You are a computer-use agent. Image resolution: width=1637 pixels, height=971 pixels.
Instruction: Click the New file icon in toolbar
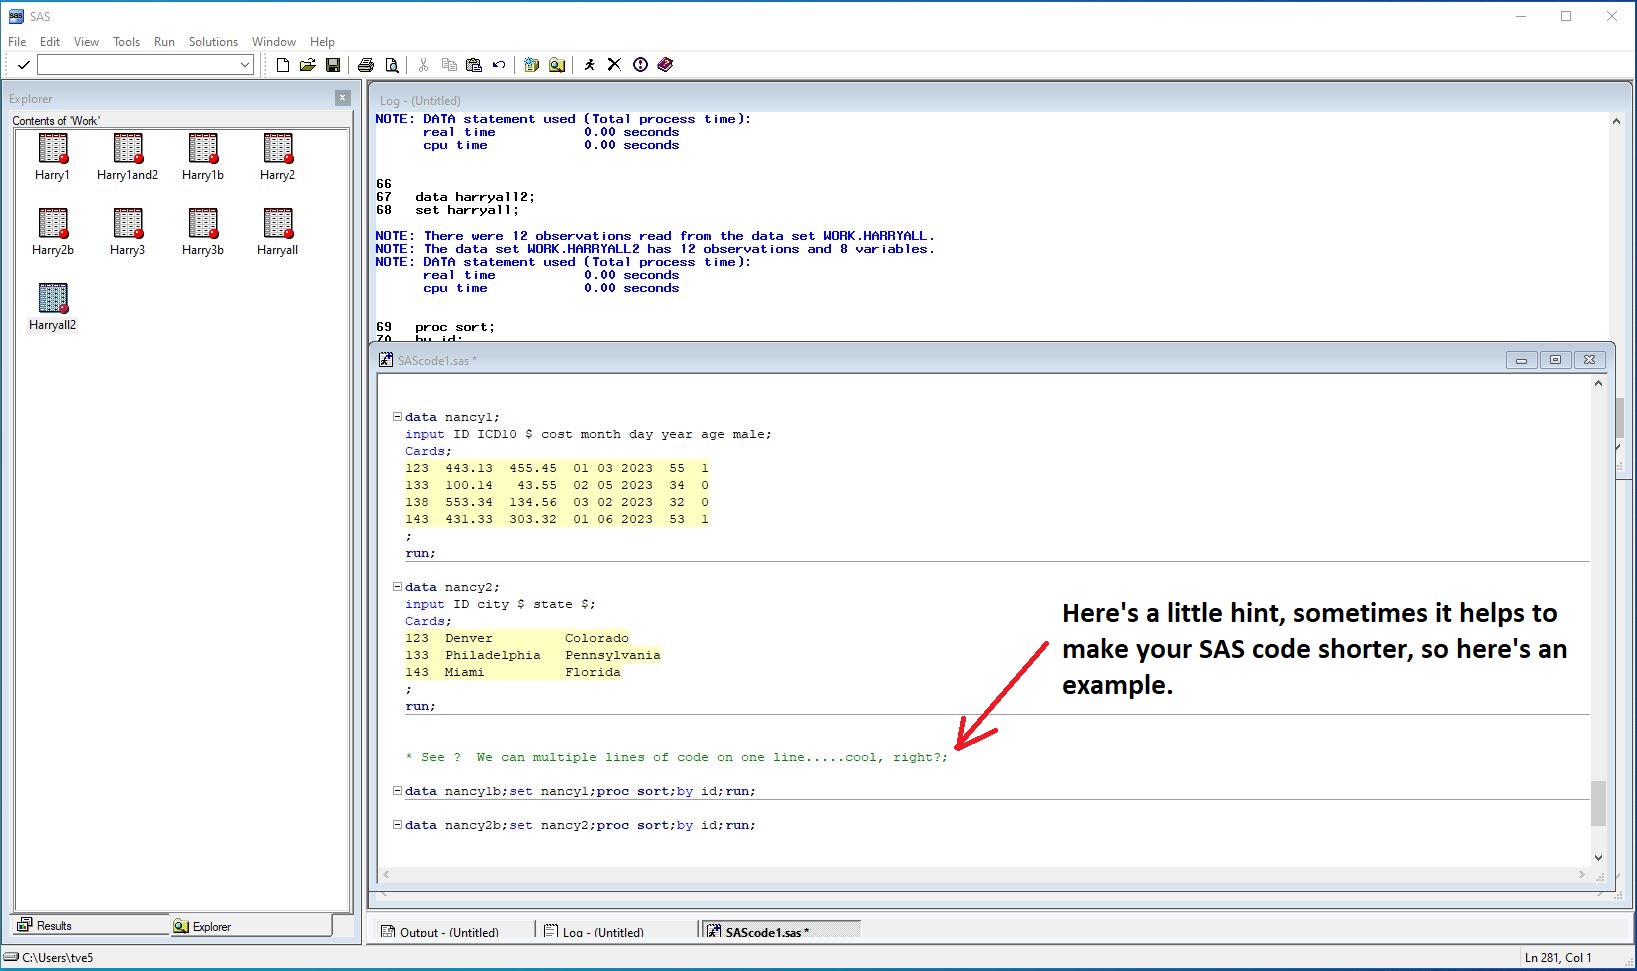[283, 65]
